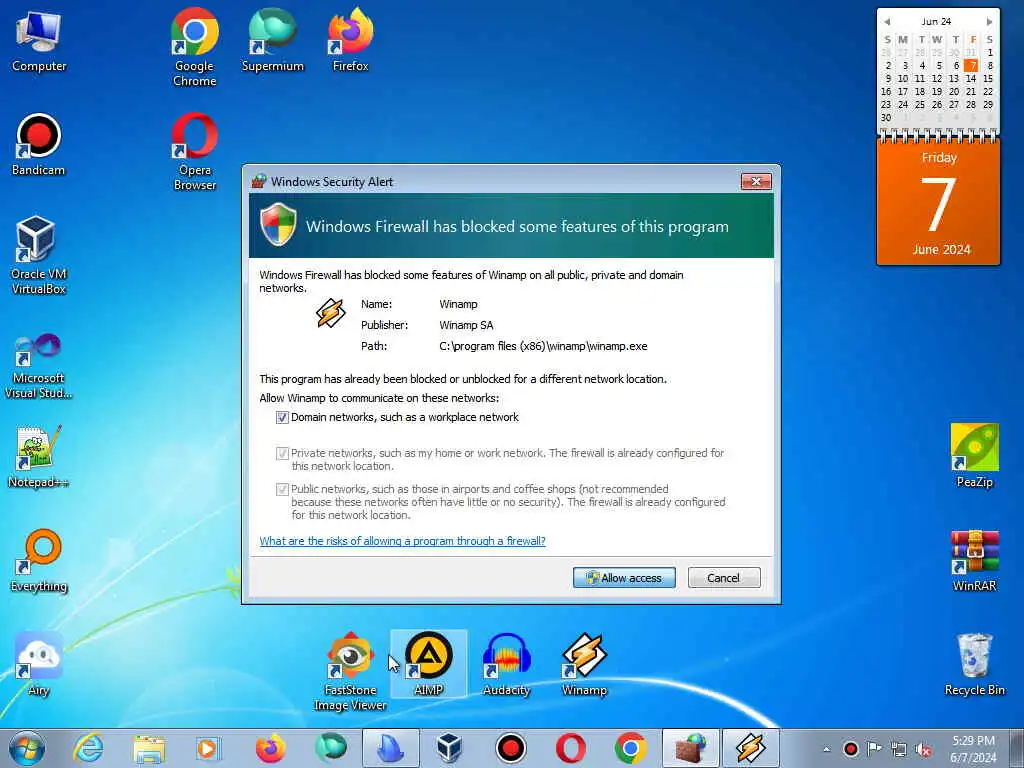Click the Bandicam tray record icon
Viewport: 1024px width, 768px height.
tap(850, 749)
